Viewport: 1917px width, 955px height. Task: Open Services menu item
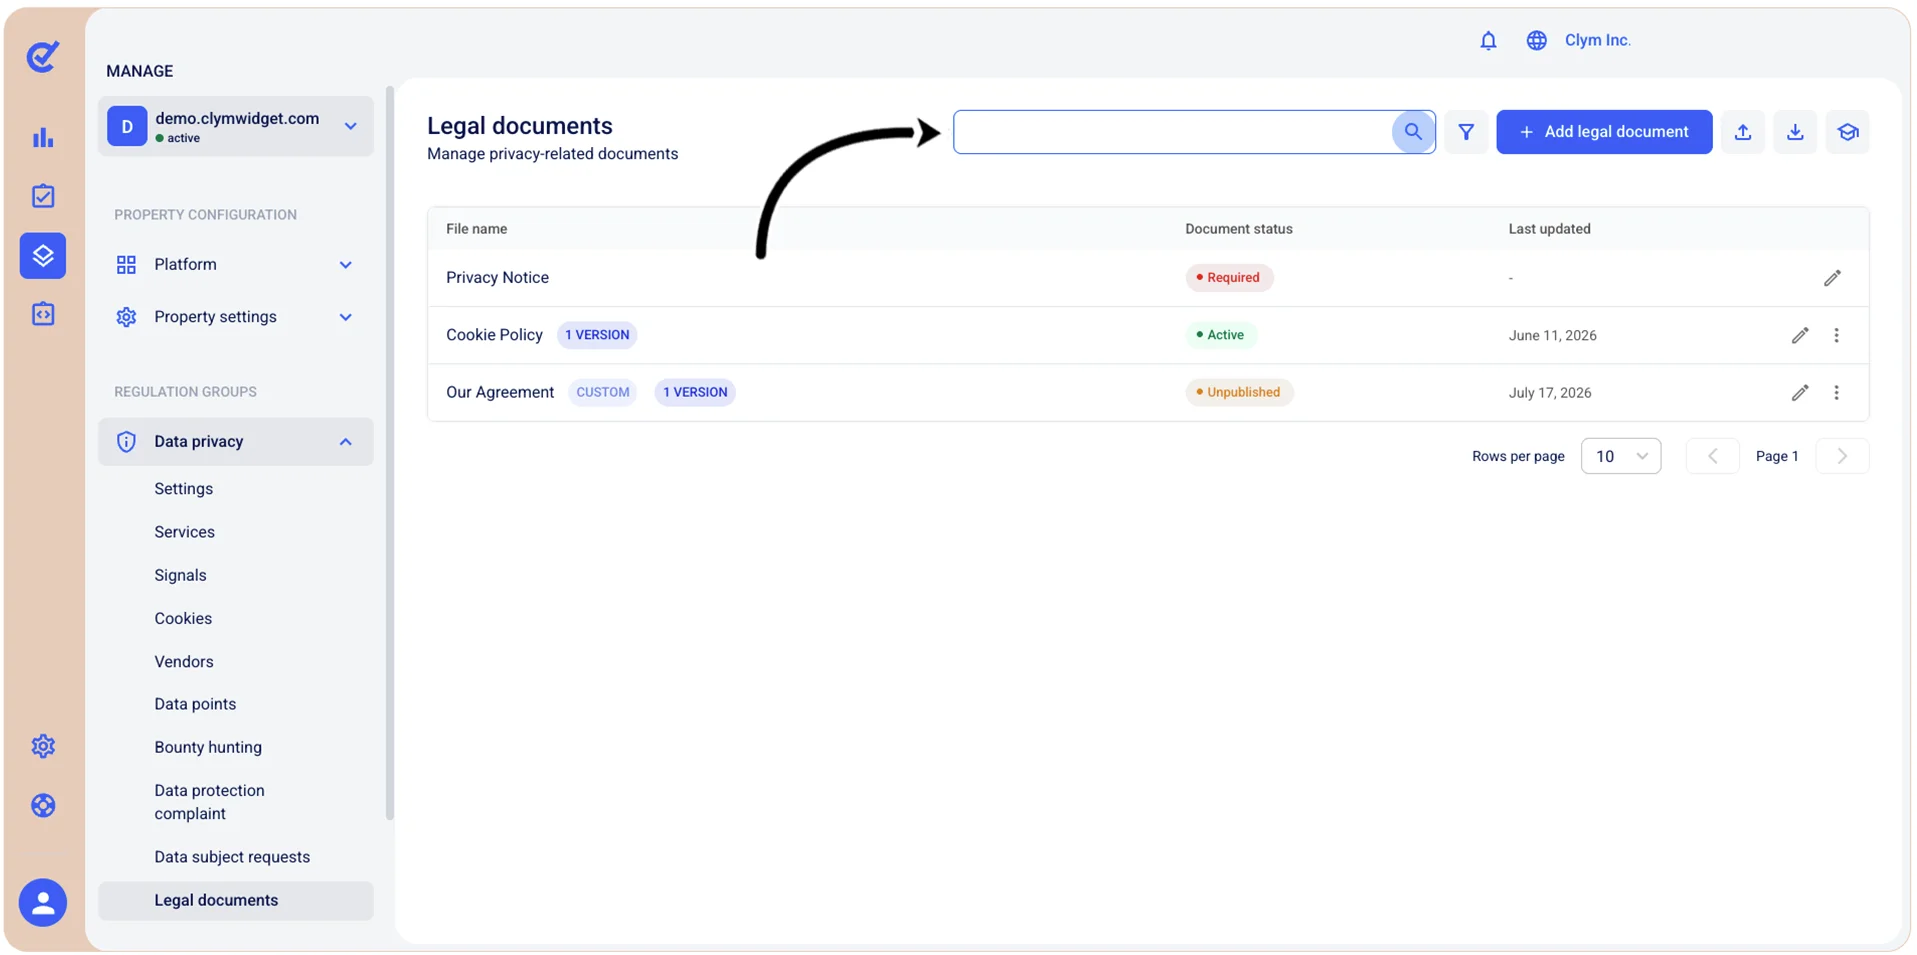pyautogui.click(x=185, y=532)
